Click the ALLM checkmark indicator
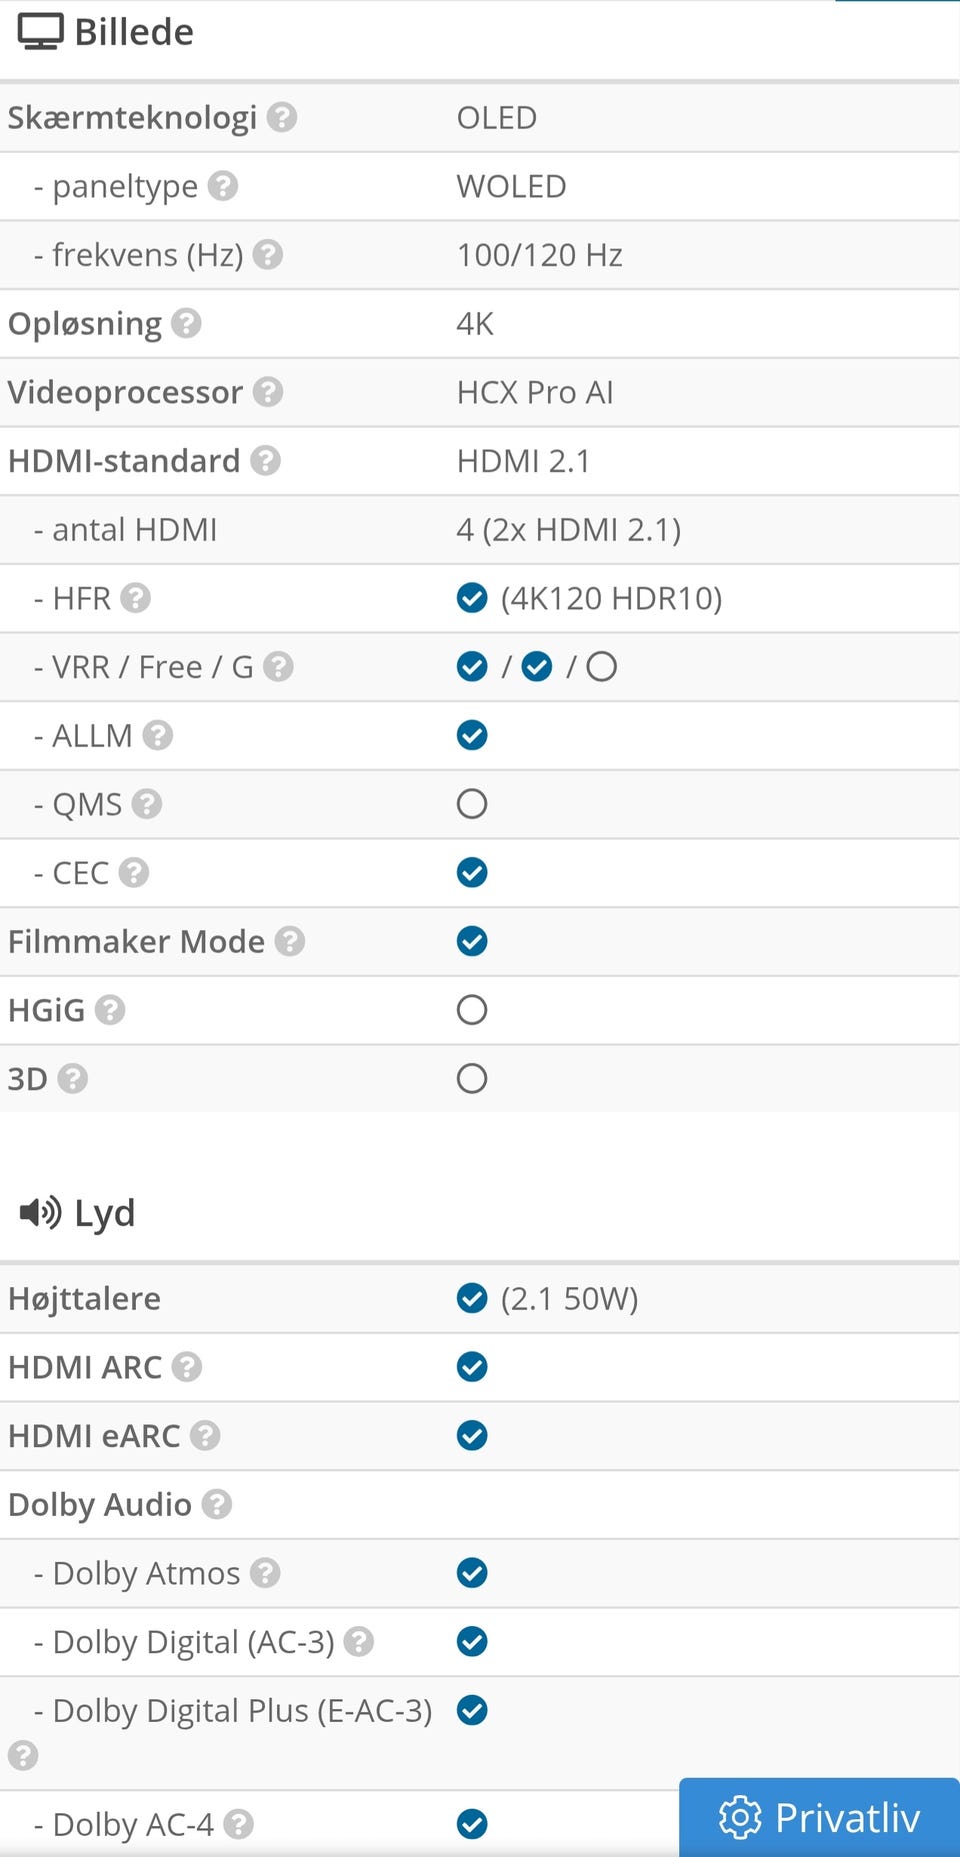The width and height of the screenshot is (960, 1857). (x=472, y=735)
